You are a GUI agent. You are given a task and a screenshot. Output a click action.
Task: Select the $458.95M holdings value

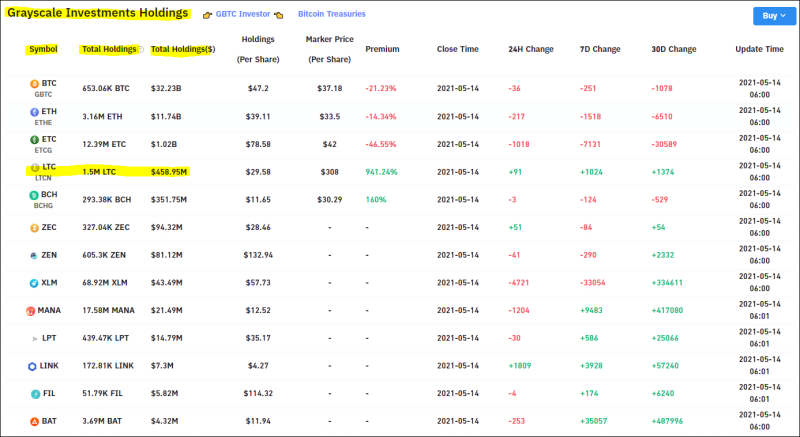[x=169, y=172]
